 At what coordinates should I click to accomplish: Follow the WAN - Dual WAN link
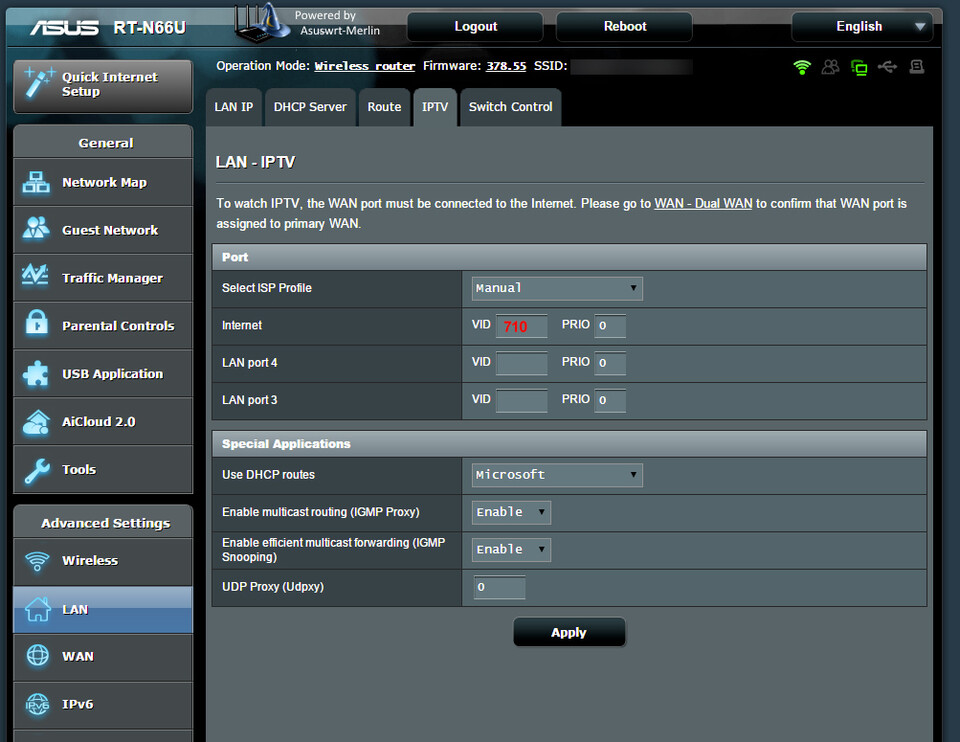(703, 204)
